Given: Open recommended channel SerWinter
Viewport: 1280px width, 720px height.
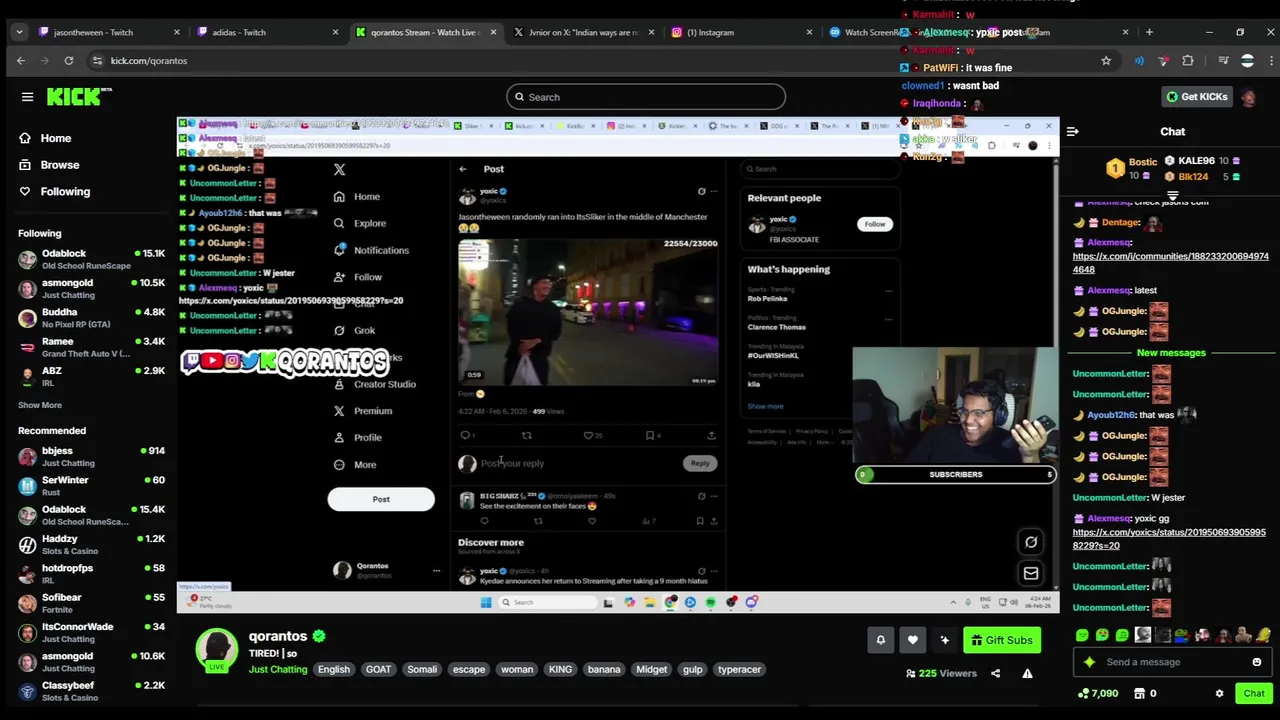Looking at the screenshot, I should point(91,486).
